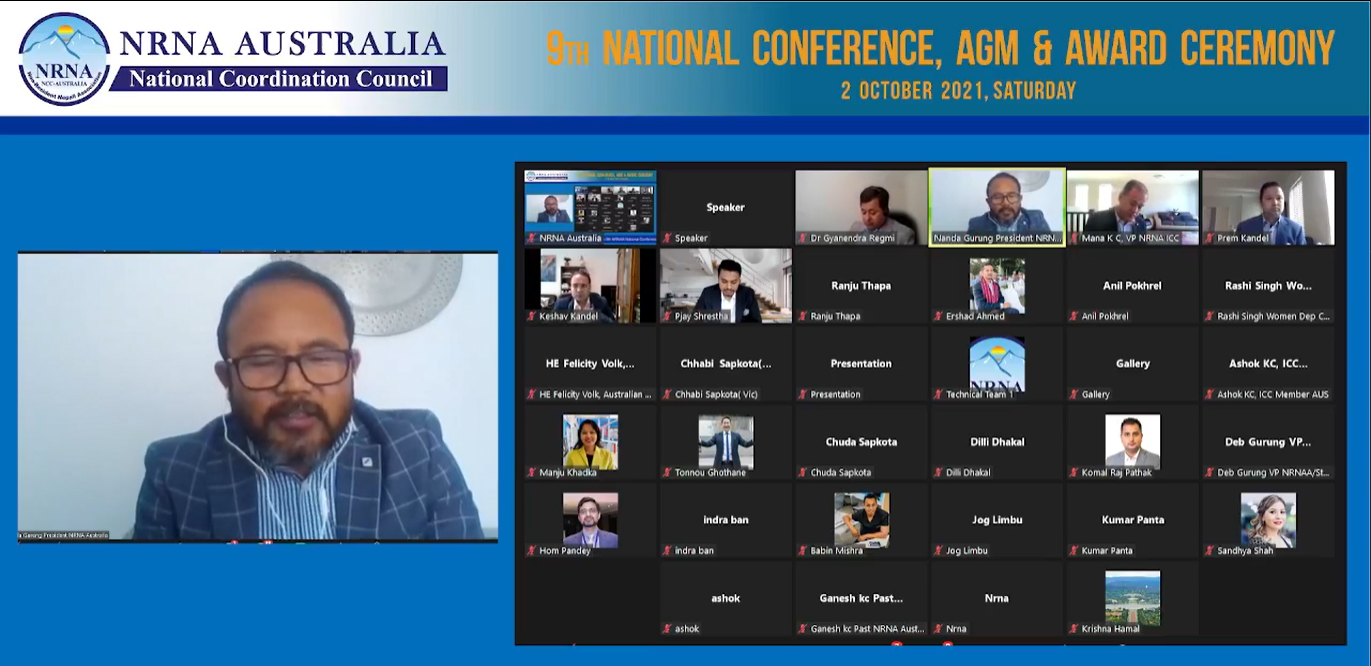1371x666 pixels.
Task: Click muted mic icon beside Hom Pandey
Action: point(532,551)
